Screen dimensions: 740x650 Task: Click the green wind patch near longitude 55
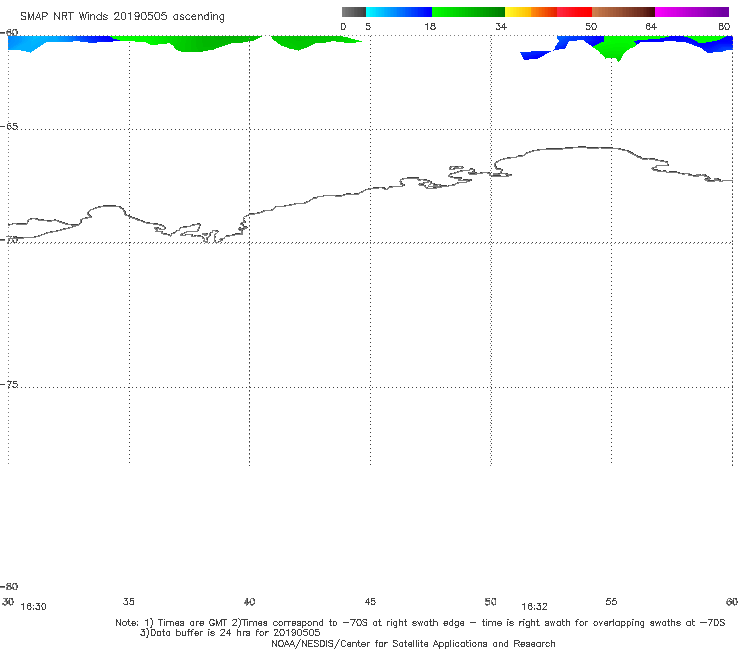613,48
